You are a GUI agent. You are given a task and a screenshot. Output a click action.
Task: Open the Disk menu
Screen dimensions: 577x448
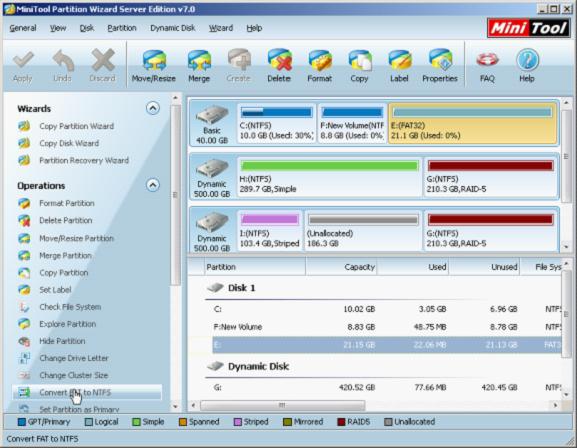click(87, 28)
